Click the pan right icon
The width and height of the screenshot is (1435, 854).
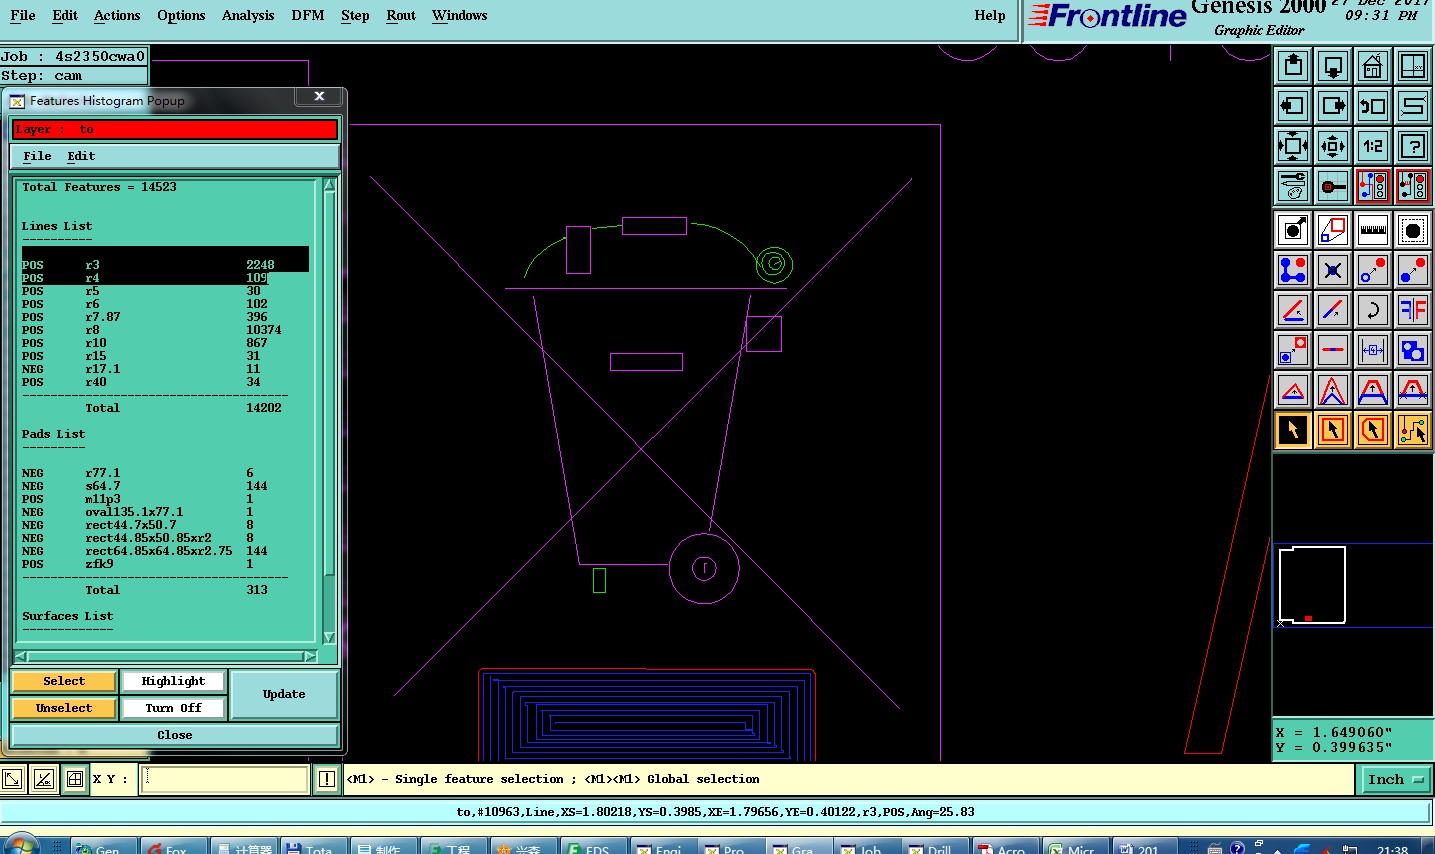[1333, 106]
